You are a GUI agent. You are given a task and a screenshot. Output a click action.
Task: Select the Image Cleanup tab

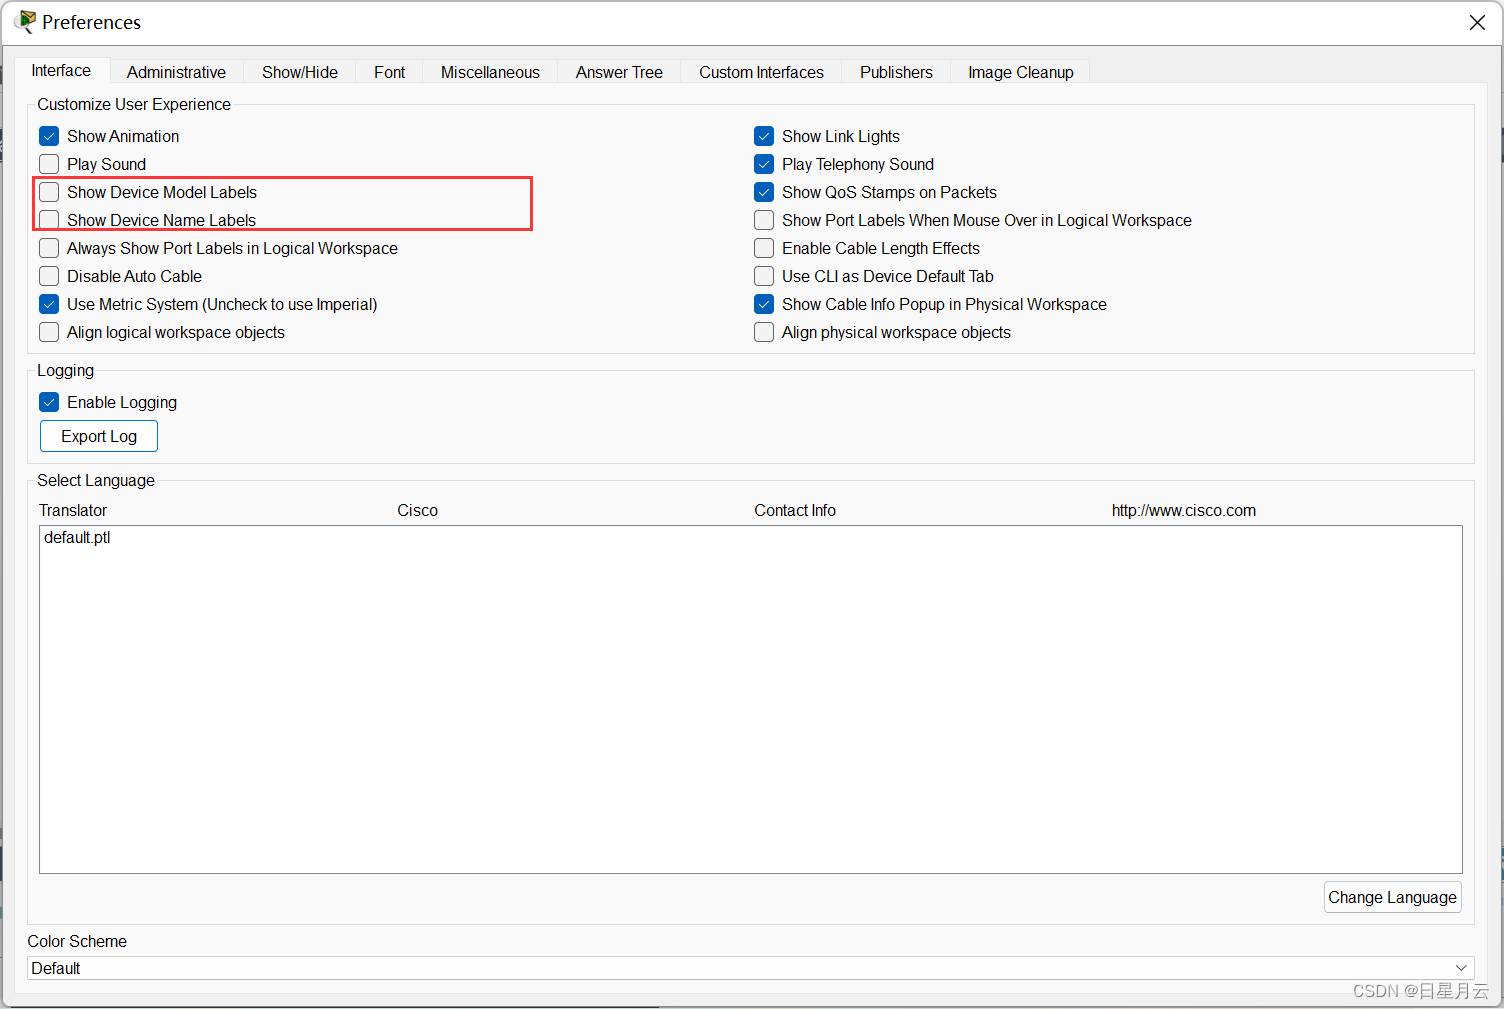[x=1020, y=72]
